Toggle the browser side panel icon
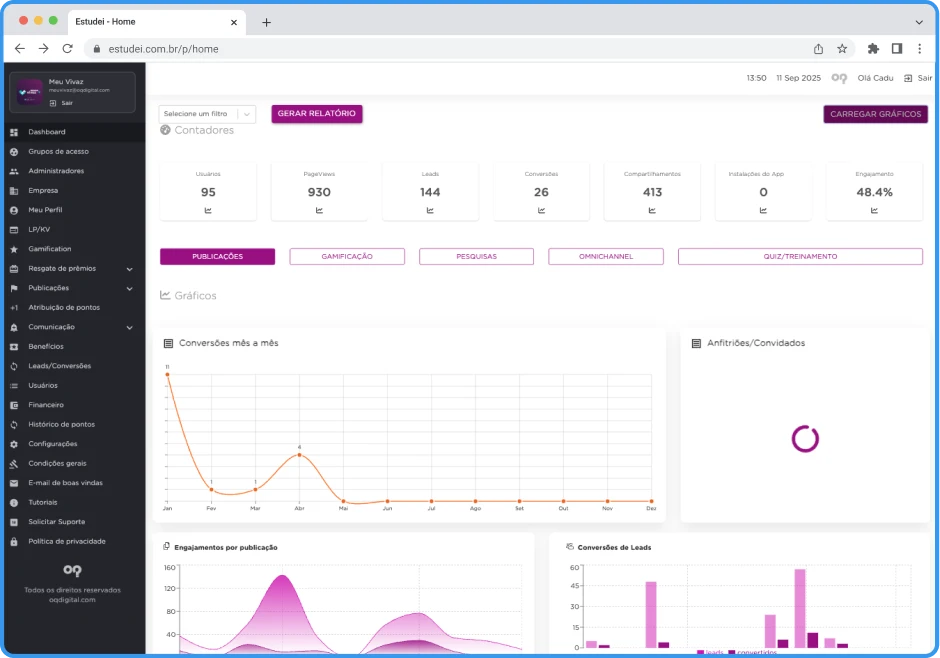 897,48
